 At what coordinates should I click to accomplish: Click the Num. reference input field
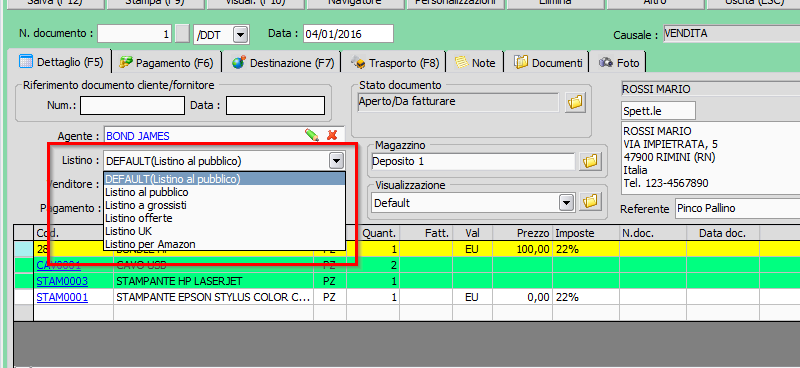click(132, 106)
